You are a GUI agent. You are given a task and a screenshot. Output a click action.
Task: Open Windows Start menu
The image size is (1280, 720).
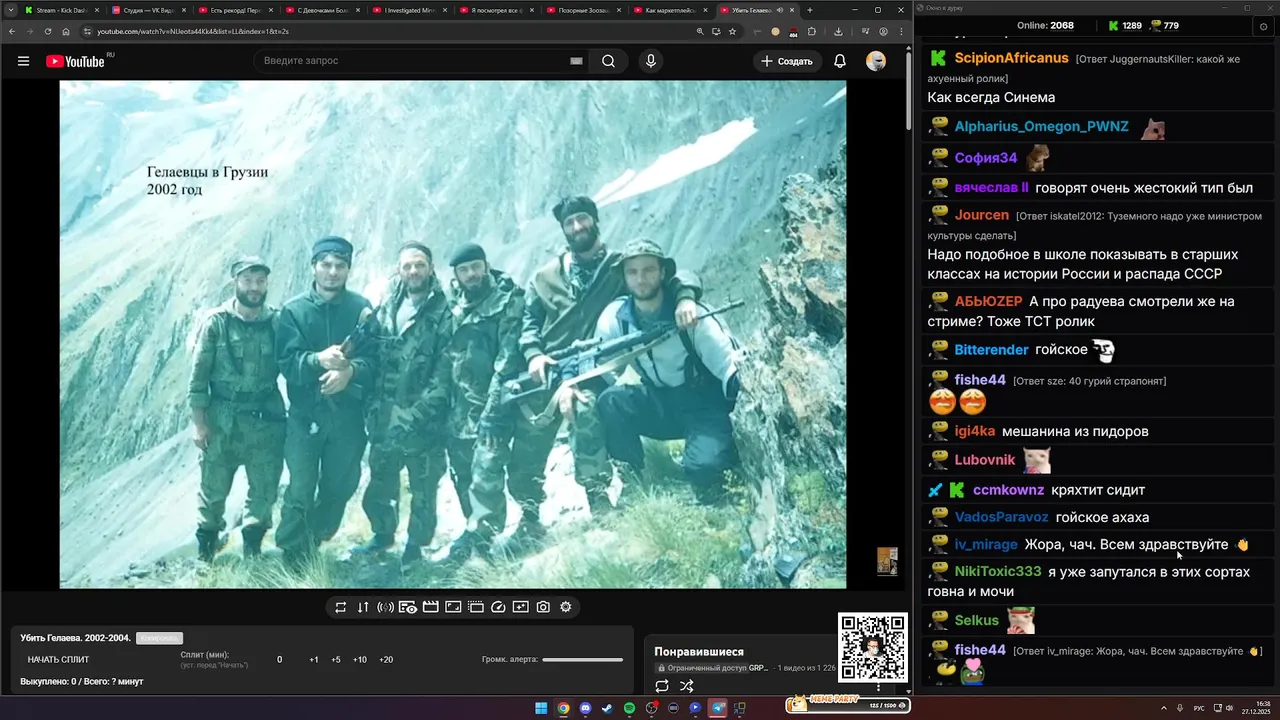click(x=541, y=708)
